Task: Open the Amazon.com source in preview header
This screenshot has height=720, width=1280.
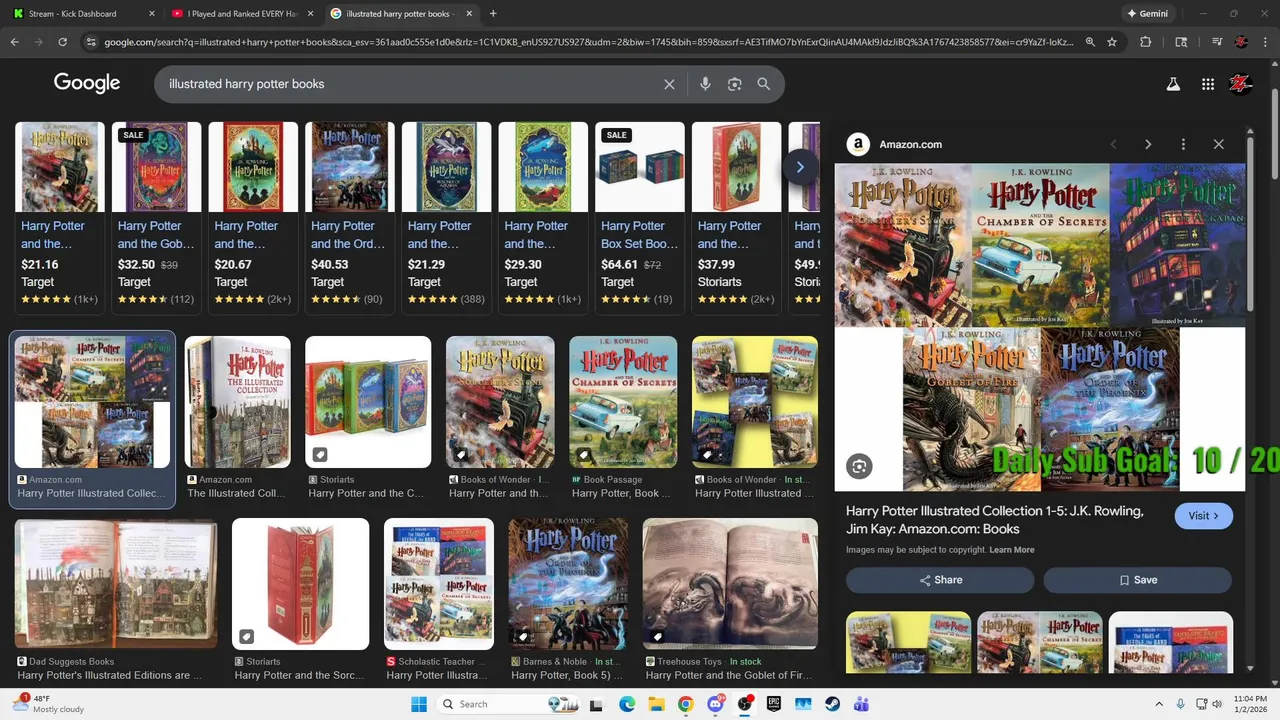Action: pos(910,144)
